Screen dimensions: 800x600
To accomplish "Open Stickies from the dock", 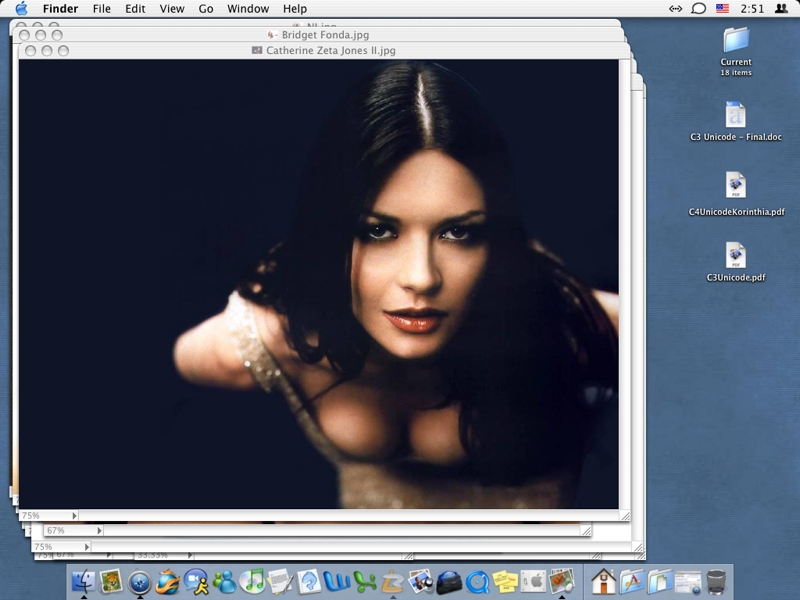I will point(505,581).
